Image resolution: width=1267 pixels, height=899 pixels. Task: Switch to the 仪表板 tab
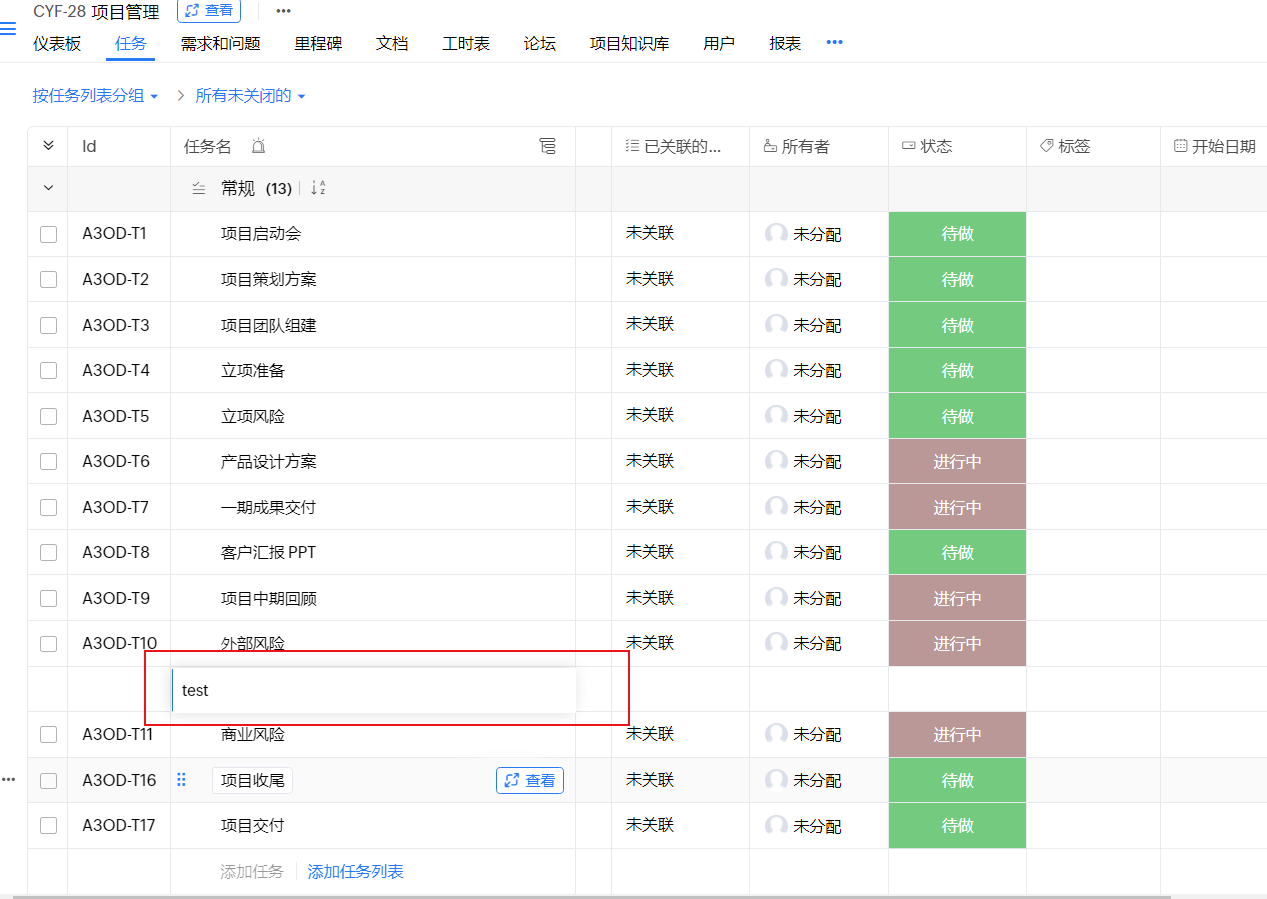(x=57, y=43)
